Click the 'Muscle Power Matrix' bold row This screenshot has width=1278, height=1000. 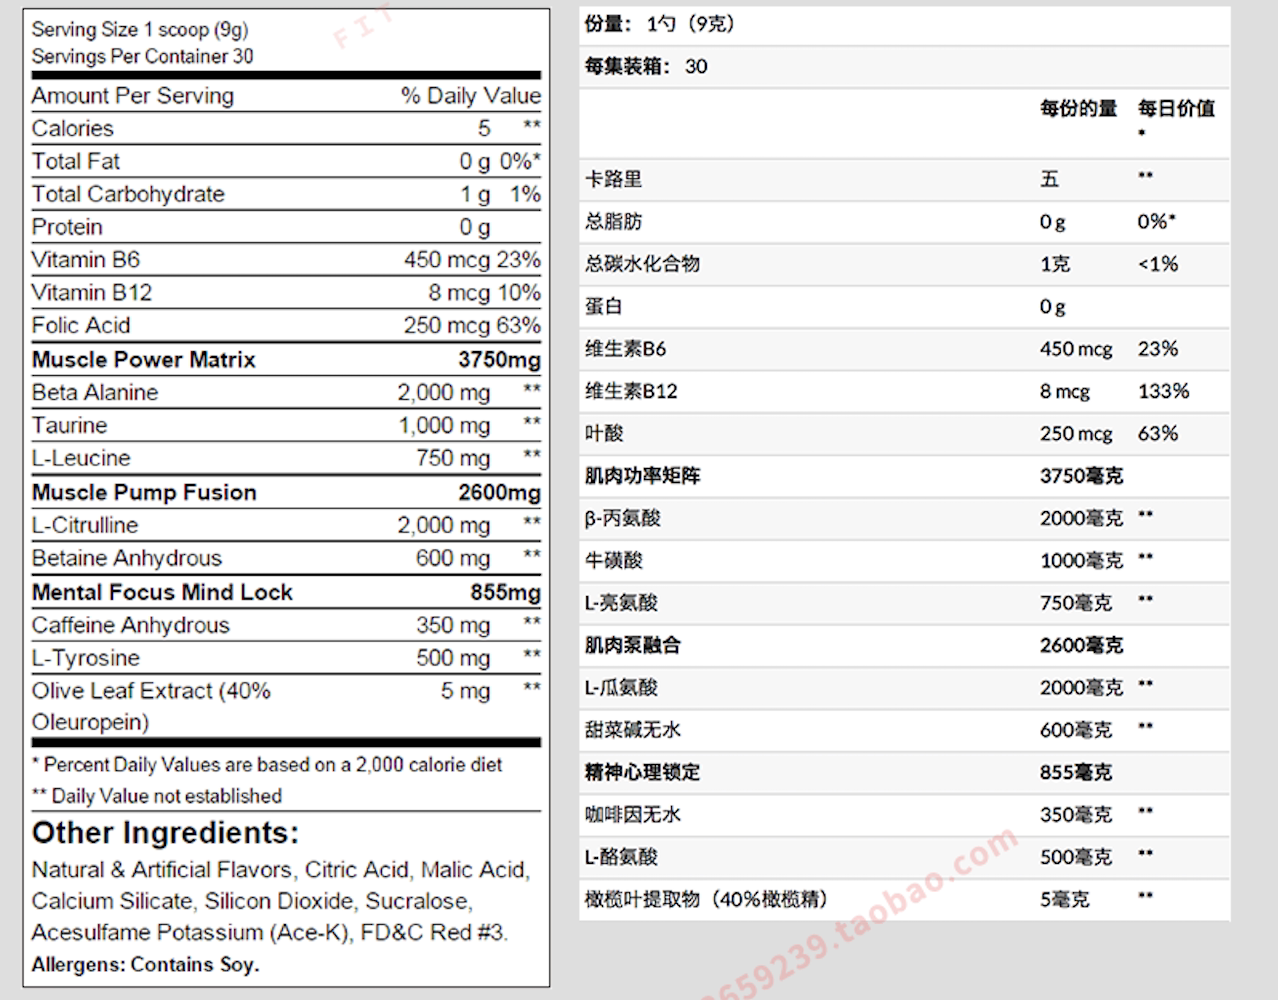144,360
